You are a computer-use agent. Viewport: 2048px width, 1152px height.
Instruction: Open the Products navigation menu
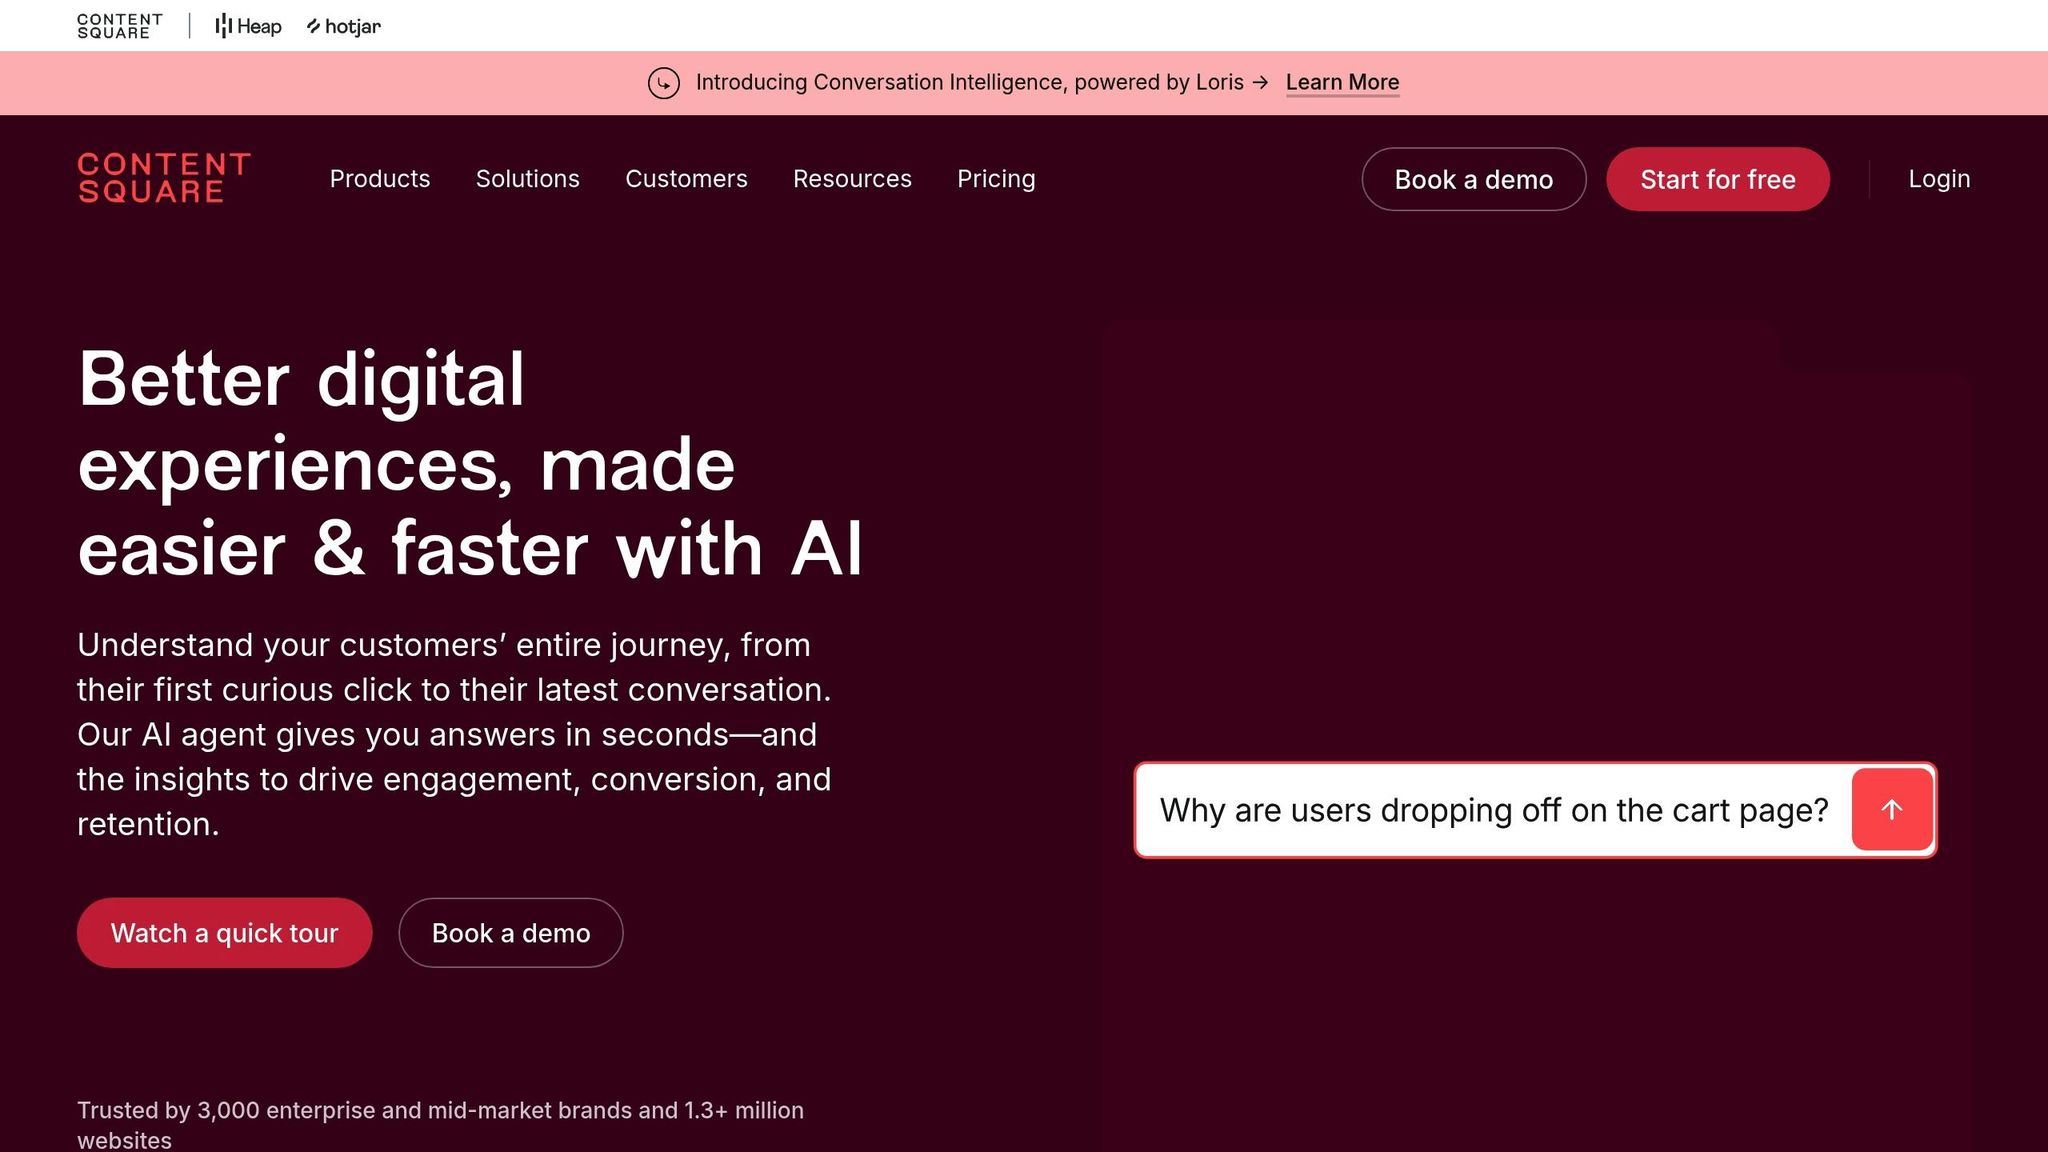click(379, 179)
